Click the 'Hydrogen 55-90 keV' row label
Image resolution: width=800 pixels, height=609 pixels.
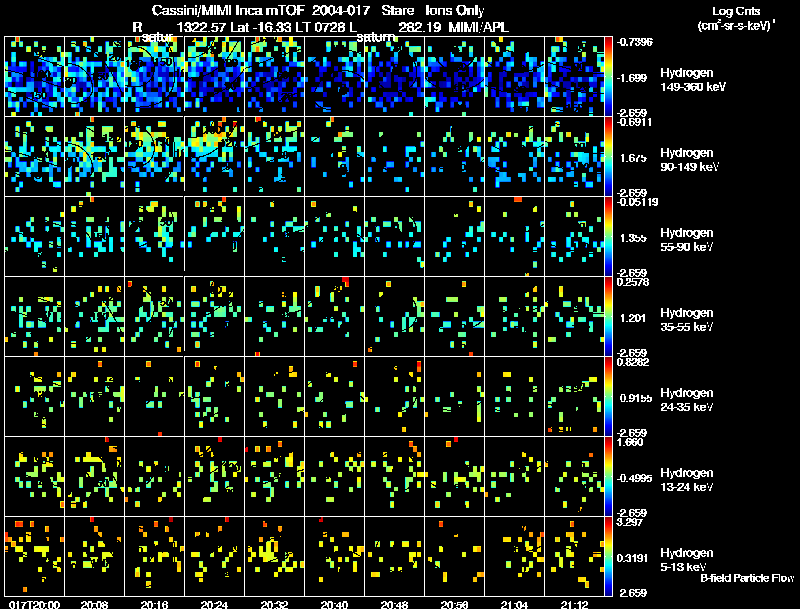click(x=687, y=240)
